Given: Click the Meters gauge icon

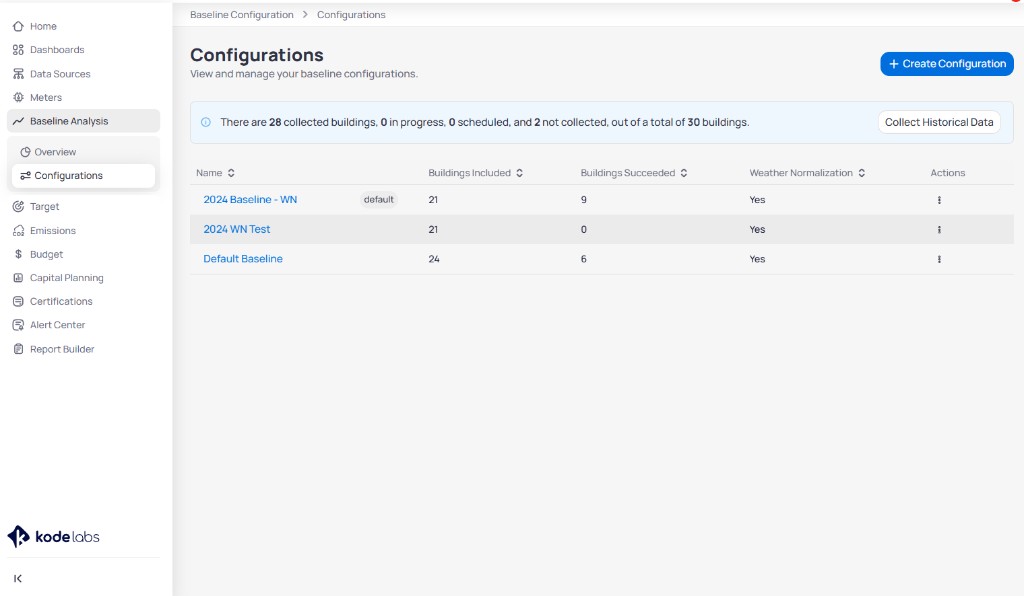Looking at the screenshot, I should click(x=18, y=97).
